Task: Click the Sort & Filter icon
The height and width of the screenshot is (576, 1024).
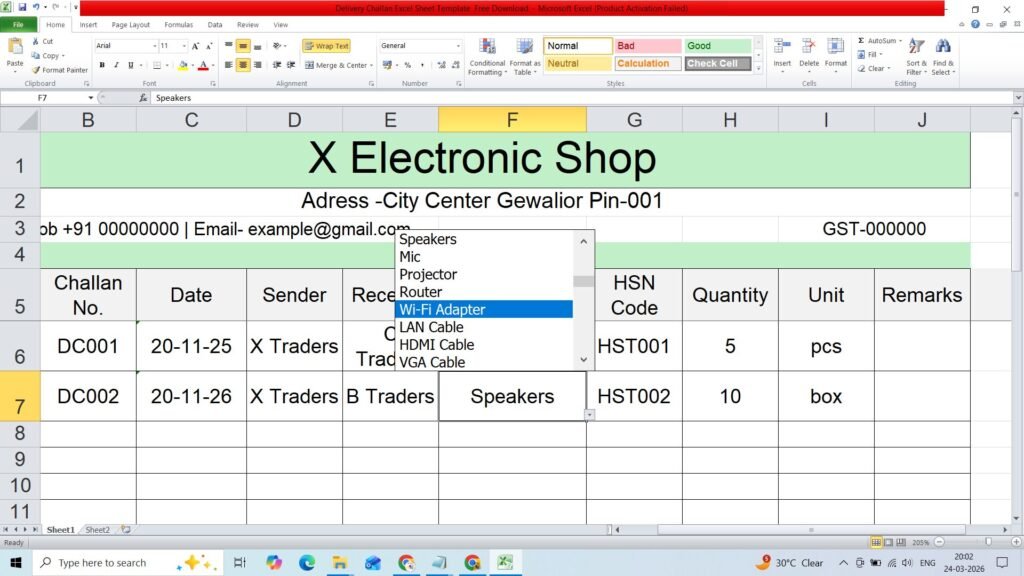Action: pyautogui.click(x=916, y=47)
